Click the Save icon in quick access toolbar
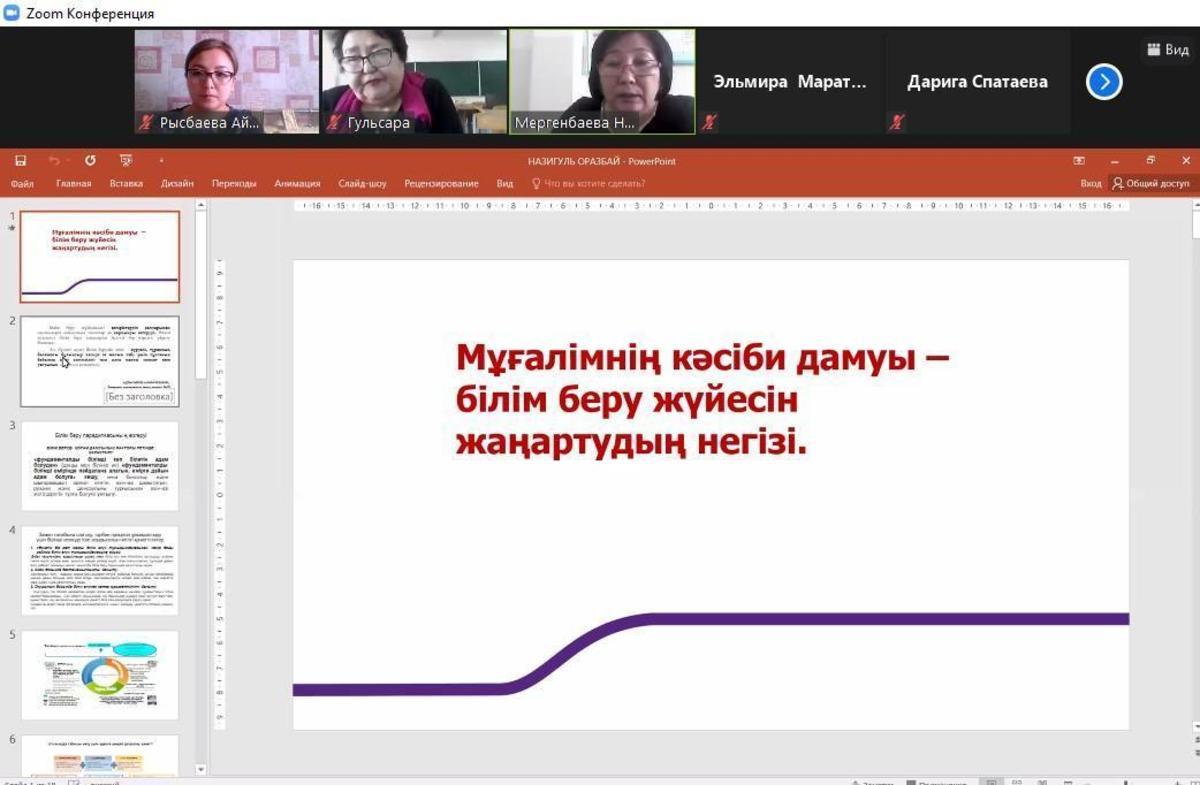Viewport: 1200px width, 785px height. point(20,161)
